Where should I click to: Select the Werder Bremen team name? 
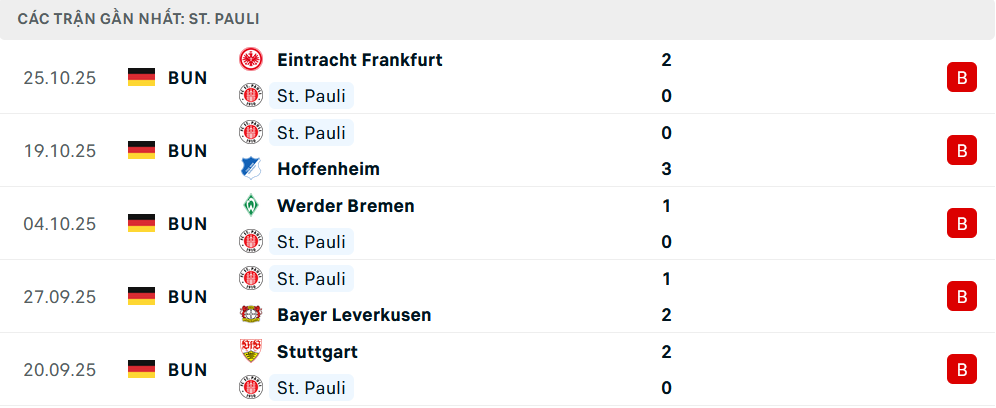[345, 206]
